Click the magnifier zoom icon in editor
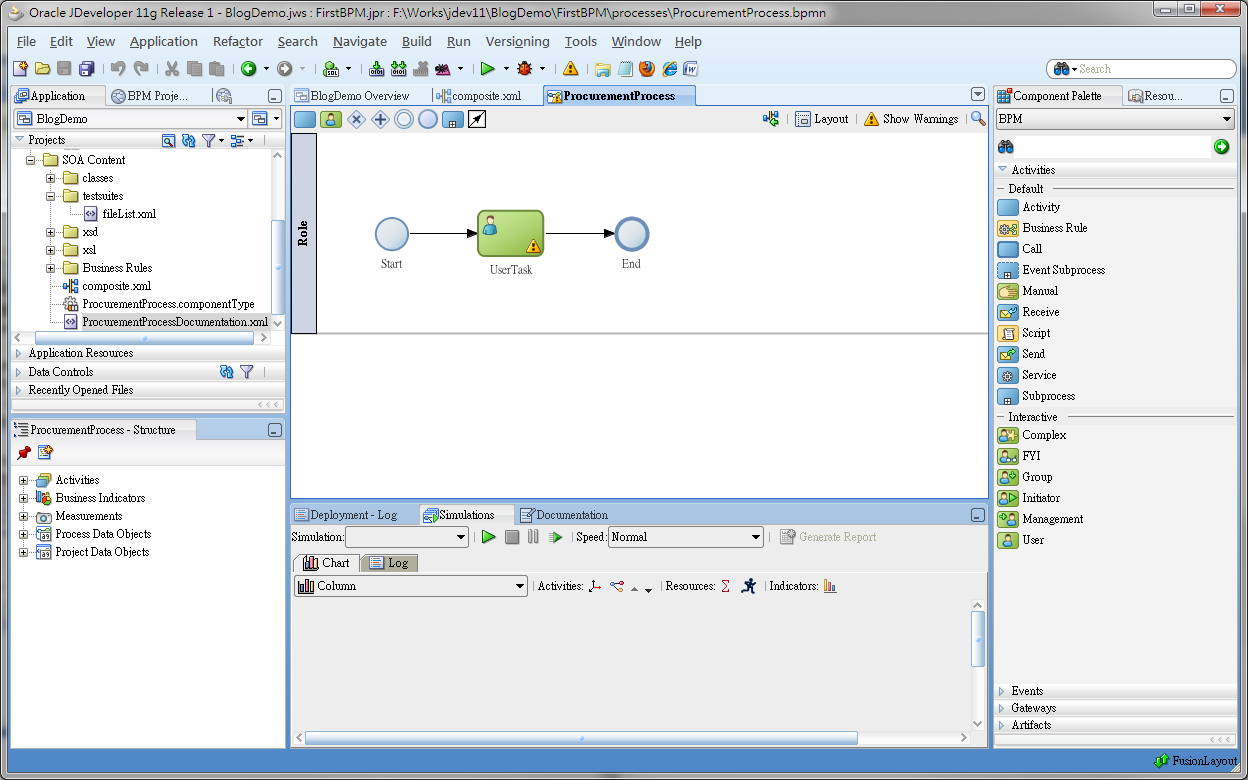The height and width of the screenshot is (780, 1248). 978,118
